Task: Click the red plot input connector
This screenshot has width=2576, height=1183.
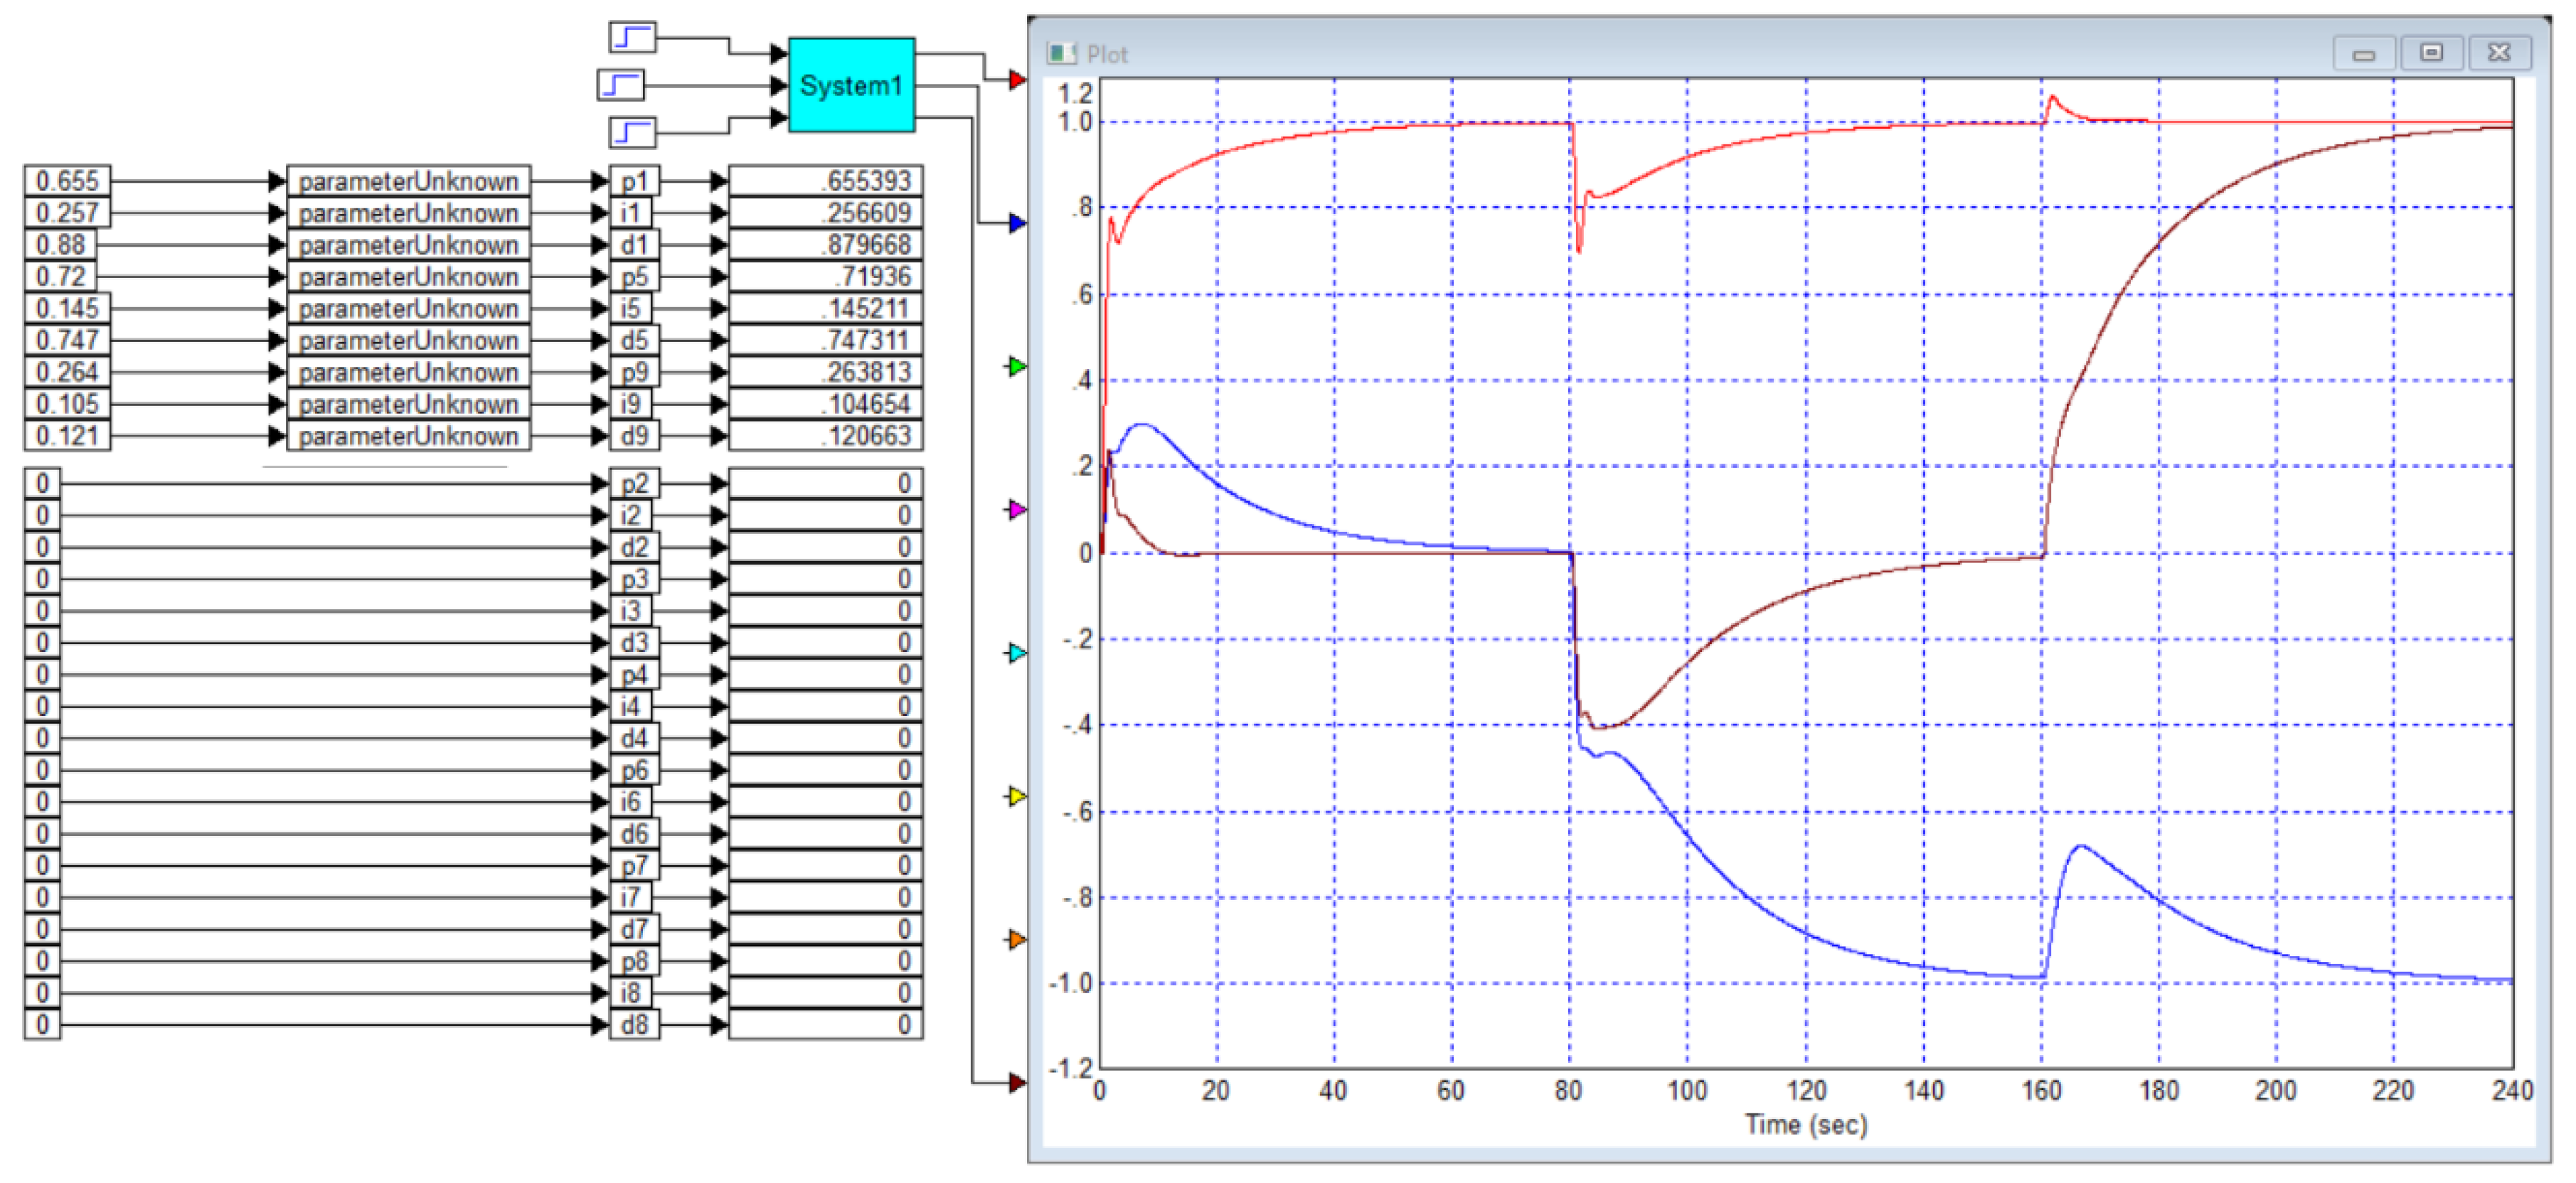Action: [1017, 79]
